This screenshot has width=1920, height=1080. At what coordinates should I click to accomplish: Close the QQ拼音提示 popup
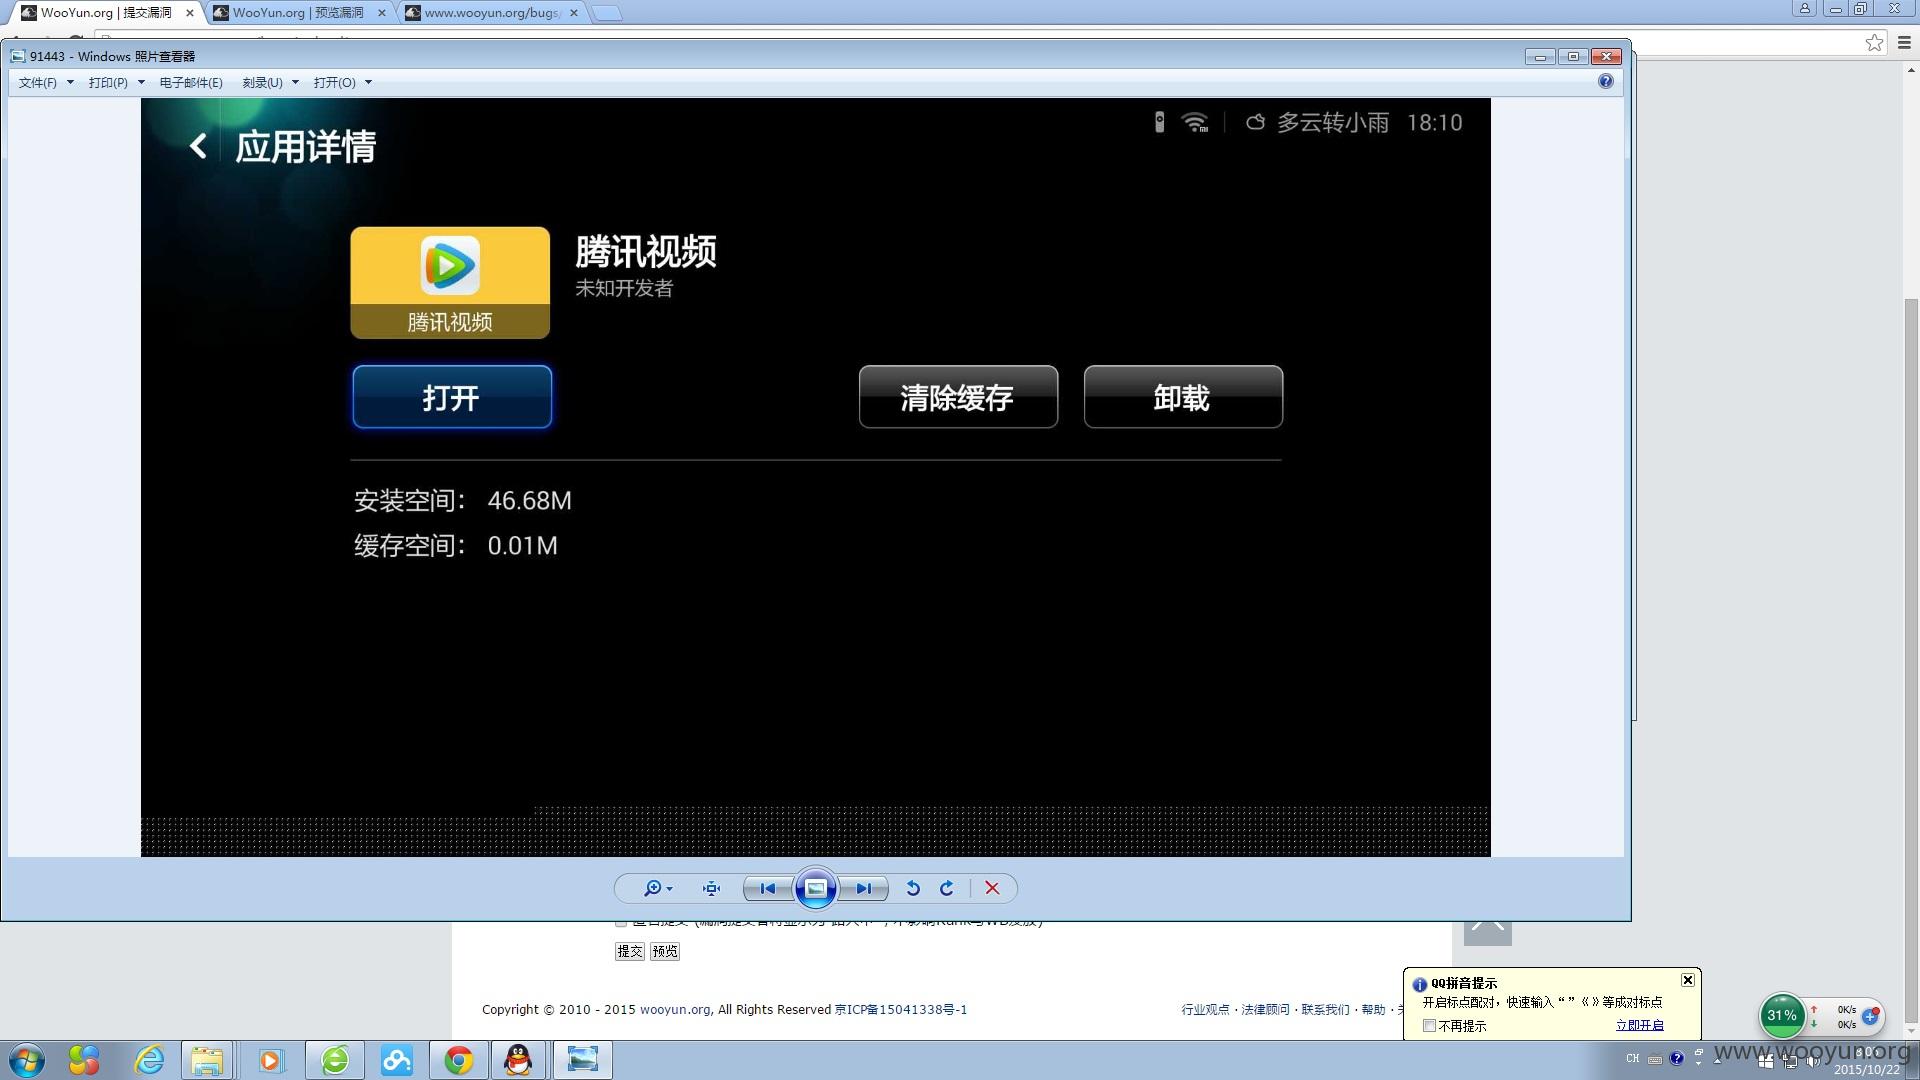1688,980
